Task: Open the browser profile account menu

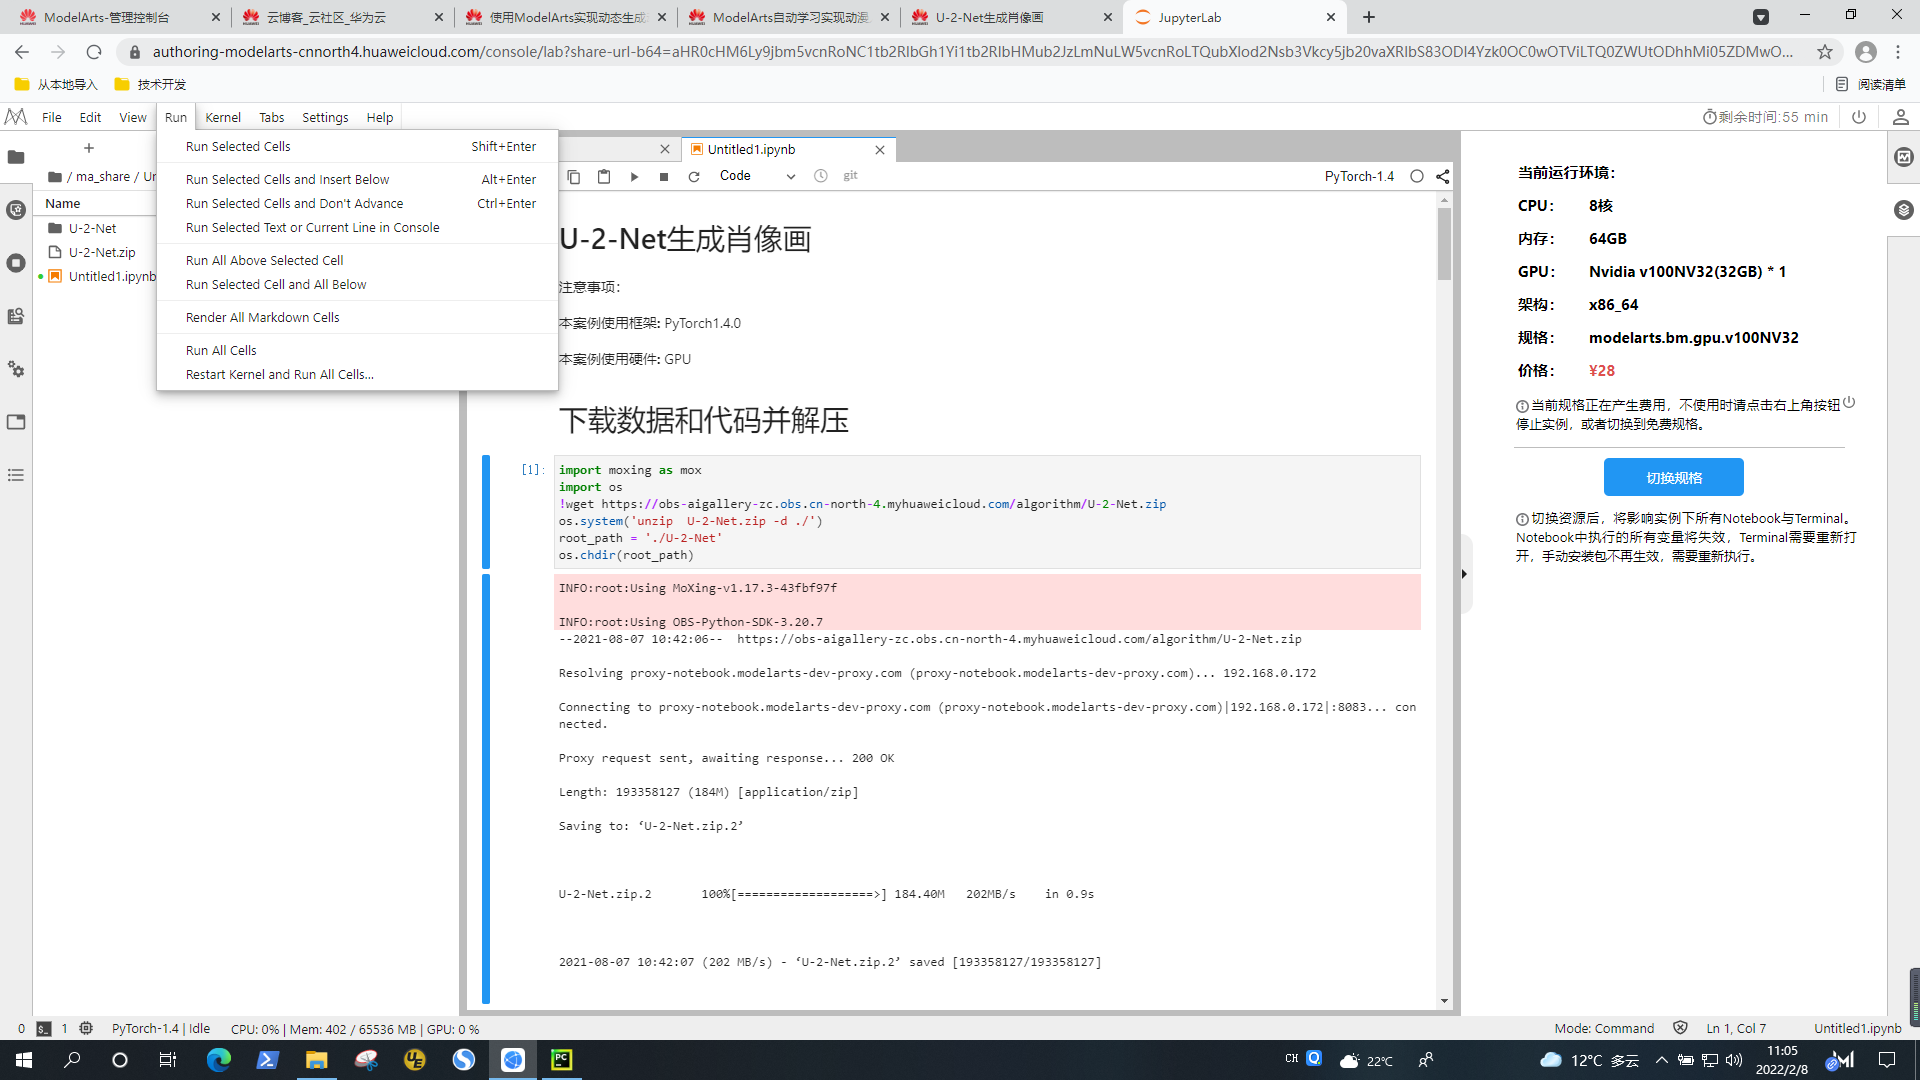Action: pos(1866,52)
